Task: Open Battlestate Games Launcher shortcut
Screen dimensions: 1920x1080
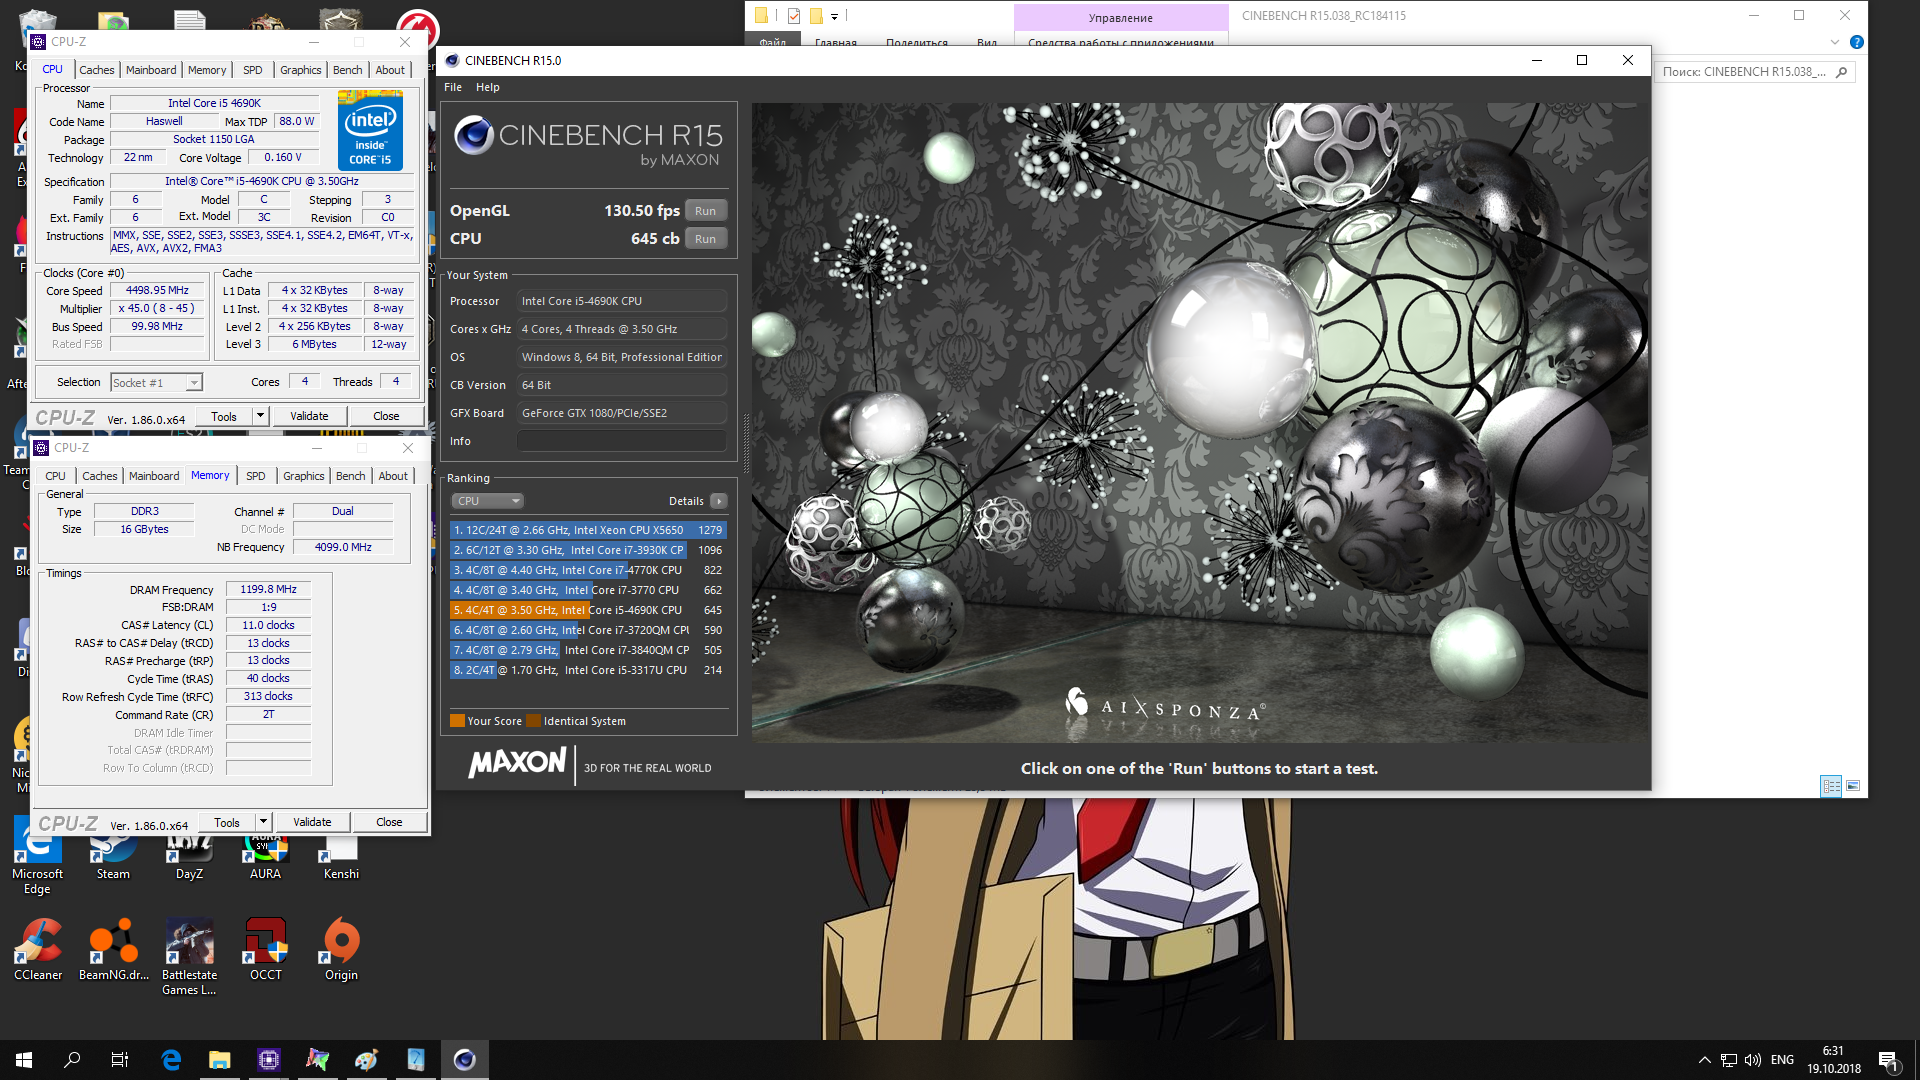Action: (x=189, y=957)
